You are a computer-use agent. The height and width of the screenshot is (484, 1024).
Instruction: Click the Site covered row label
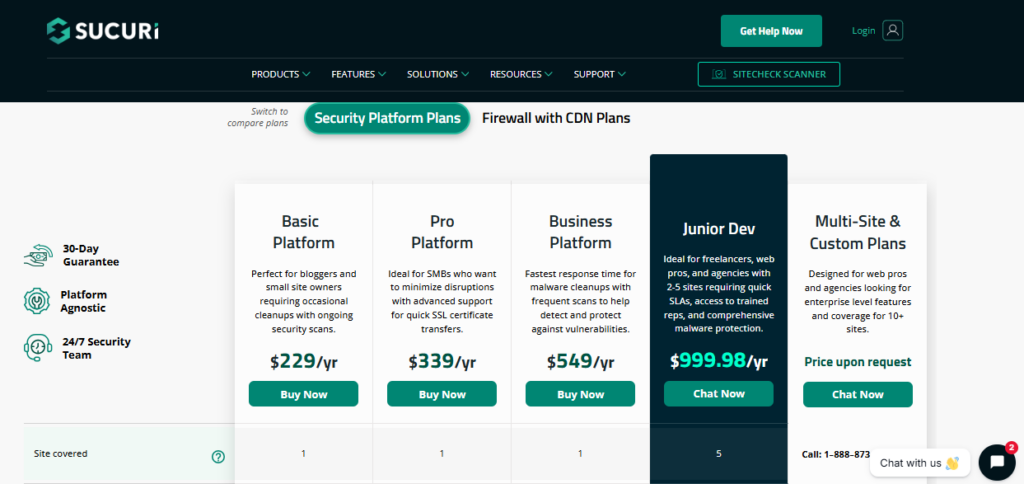click(x=61, y=453)
